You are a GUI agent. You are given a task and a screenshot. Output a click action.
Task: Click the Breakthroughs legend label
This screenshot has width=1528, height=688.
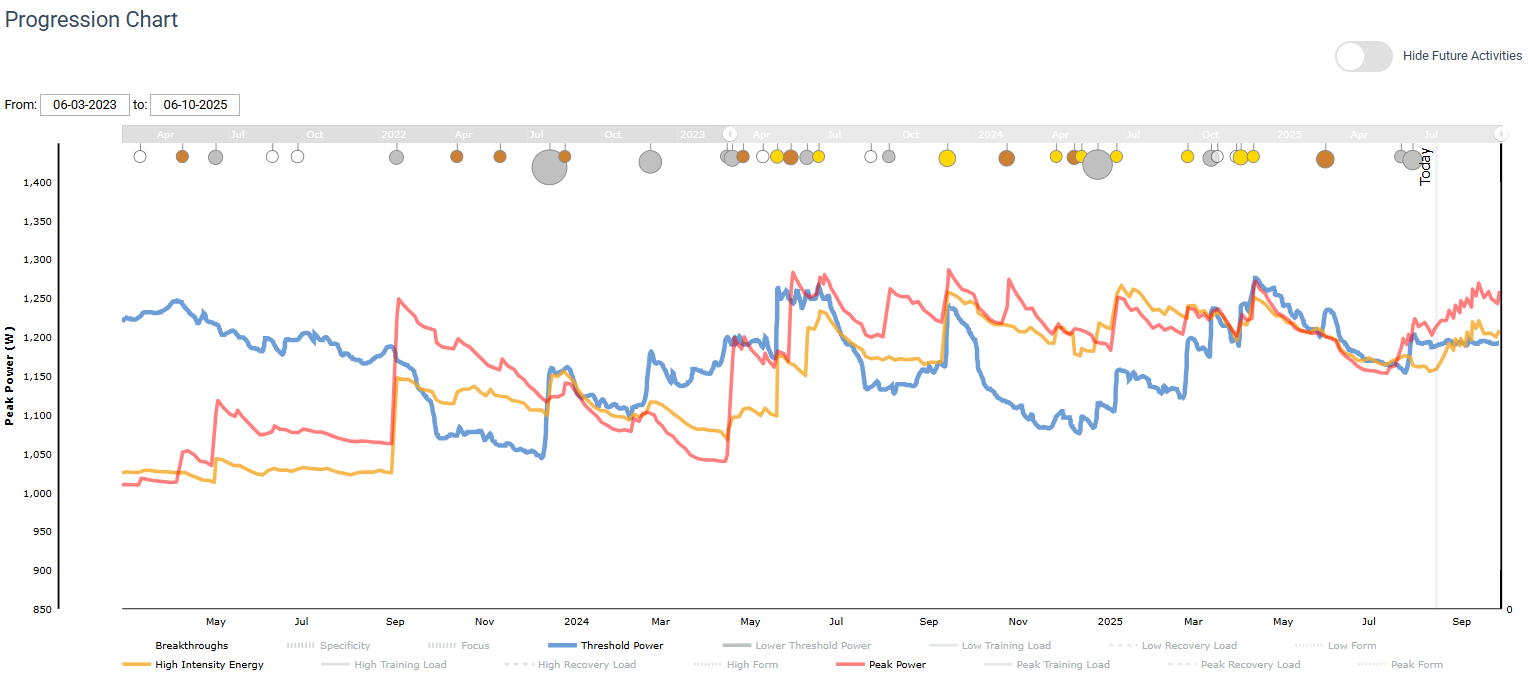coord(191,646)
